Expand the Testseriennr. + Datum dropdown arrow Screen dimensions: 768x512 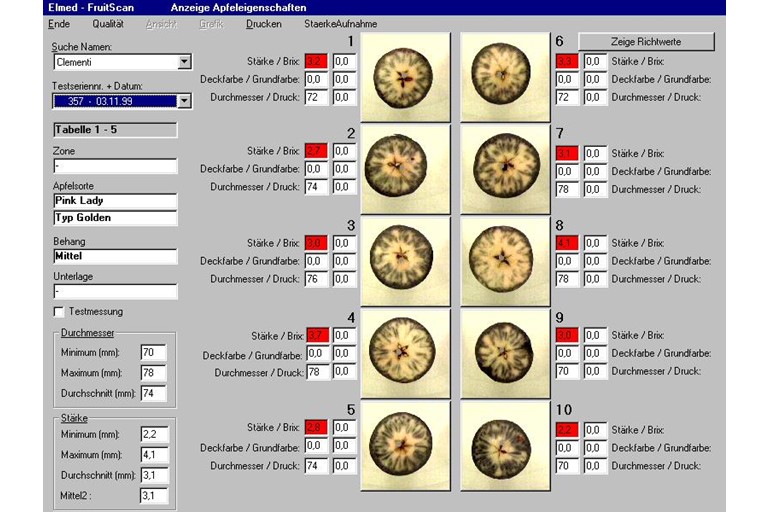184,101
